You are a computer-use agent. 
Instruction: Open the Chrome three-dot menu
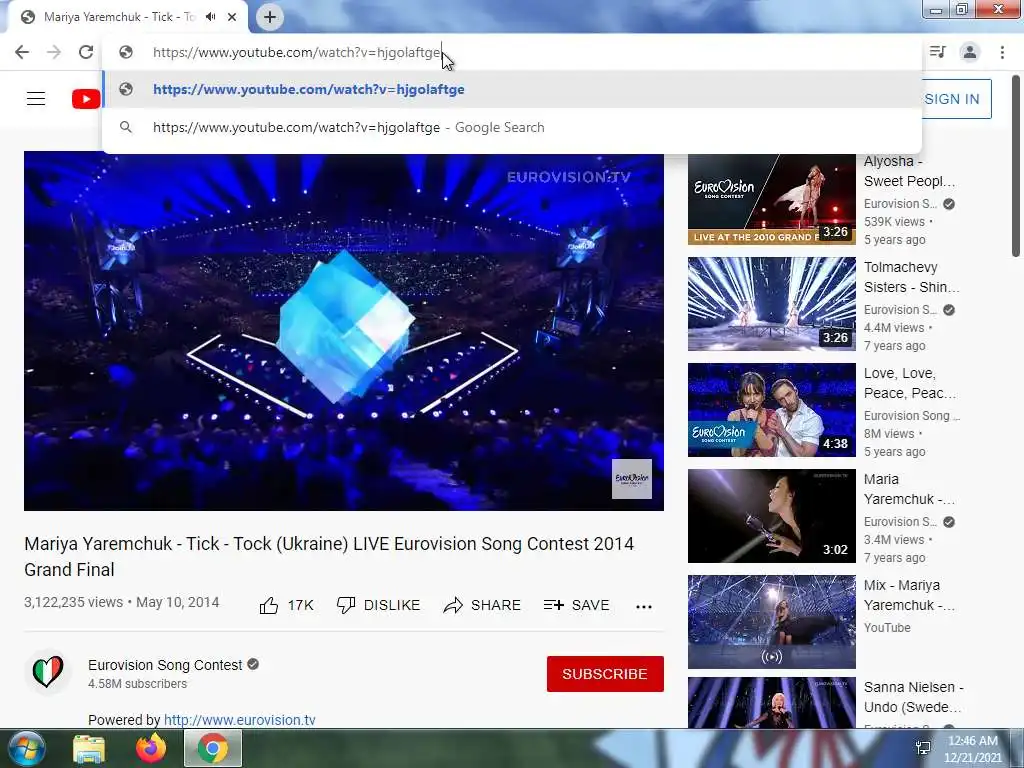pos(1002,52)
